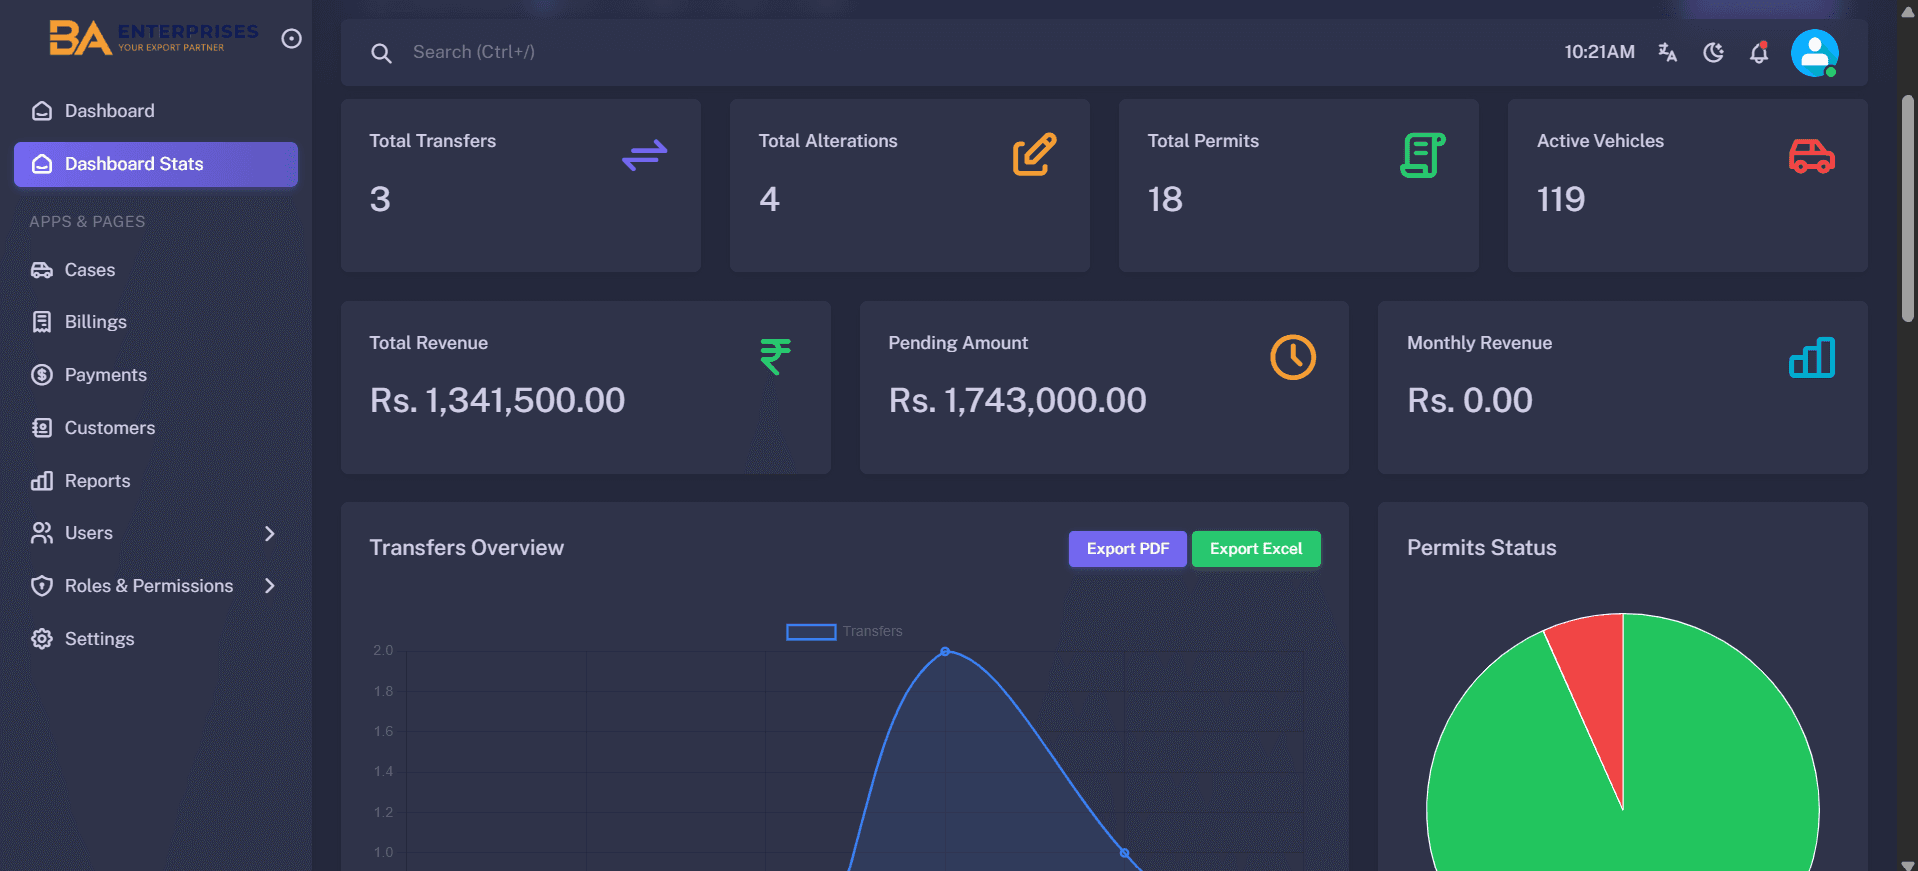Click the Monthly Revenue bar chart icon

tap(1812, 357)
